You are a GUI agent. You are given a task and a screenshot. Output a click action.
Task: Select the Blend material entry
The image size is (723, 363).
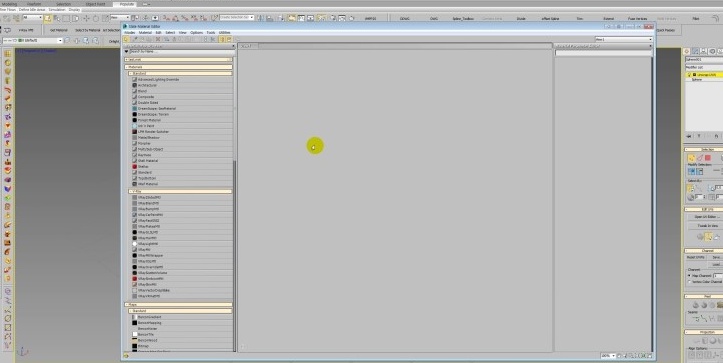(182, 91)
